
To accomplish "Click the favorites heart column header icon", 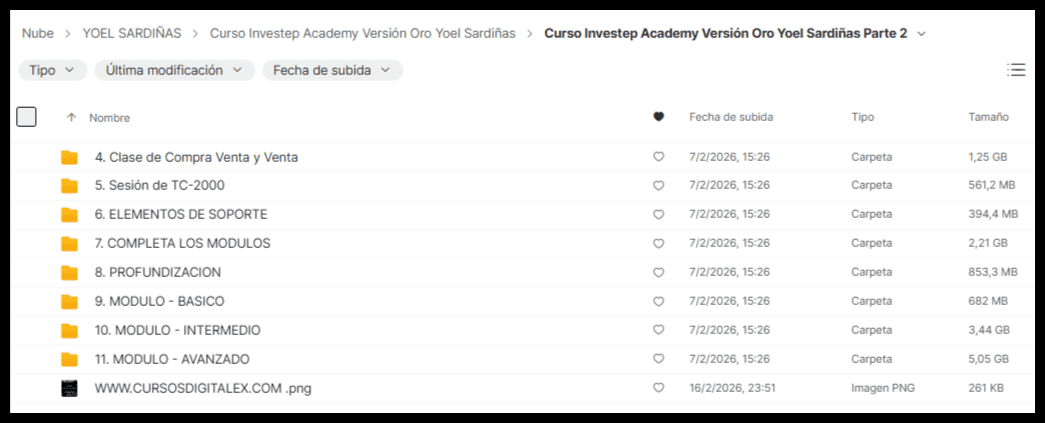I will [x=658, y=117].
